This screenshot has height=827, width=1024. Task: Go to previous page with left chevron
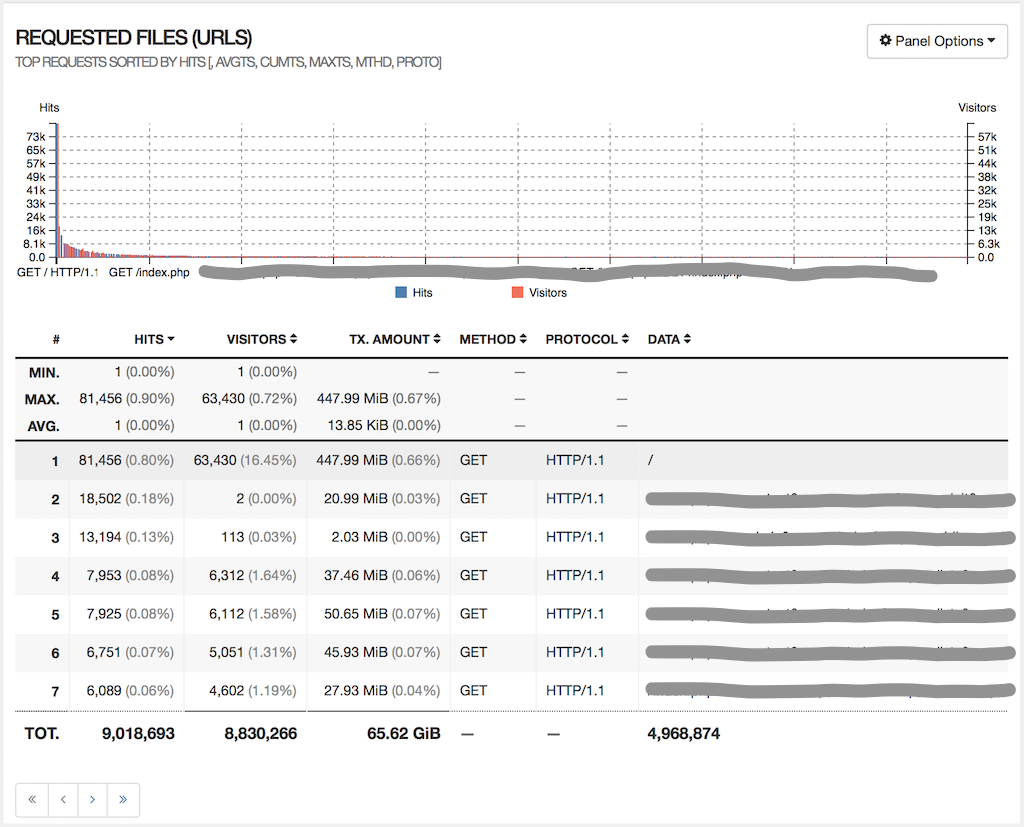62,799
